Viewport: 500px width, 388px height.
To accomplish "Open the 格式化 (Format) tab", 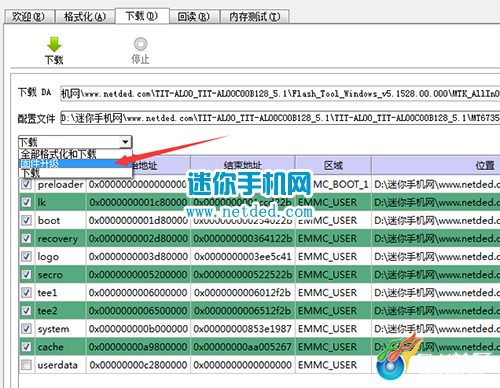I will click(x=85, y=16).
